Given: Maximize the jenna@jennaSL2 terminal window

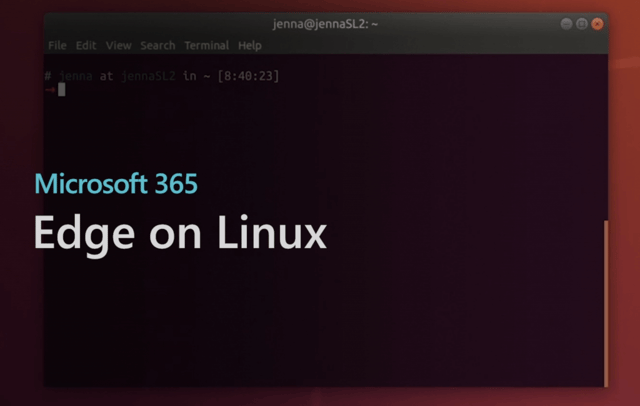Looking at the screenshot, I should [582, 24].
